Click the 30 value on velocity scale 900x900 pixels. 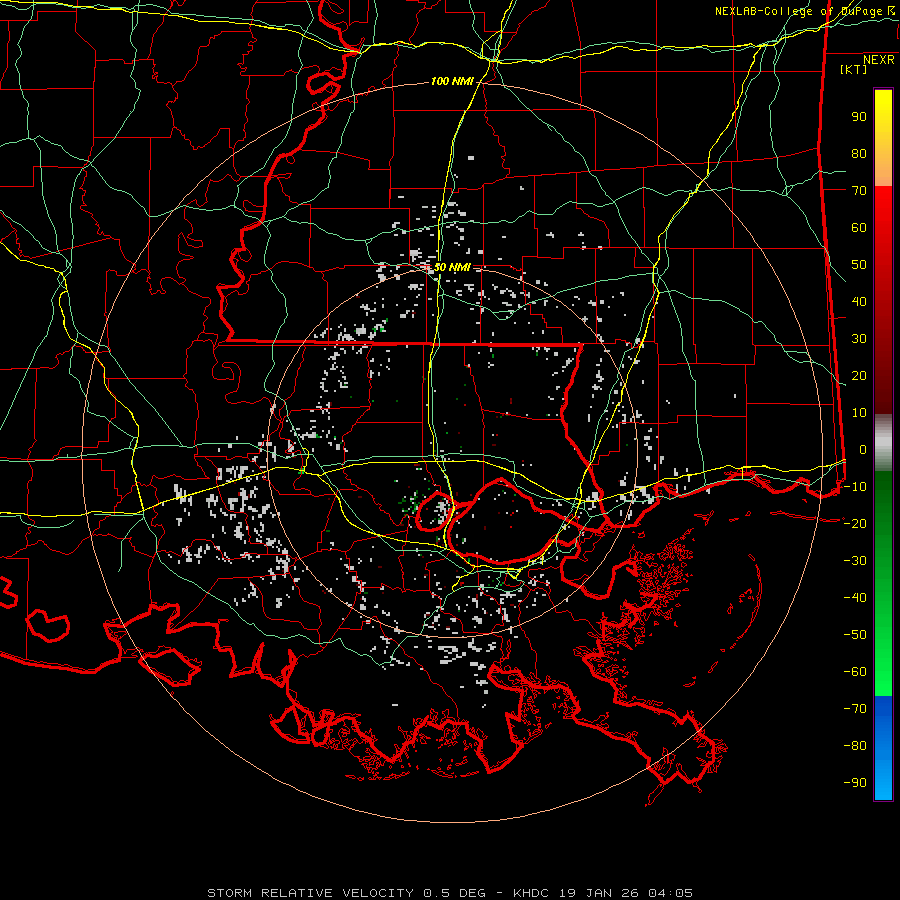[859, 339]
